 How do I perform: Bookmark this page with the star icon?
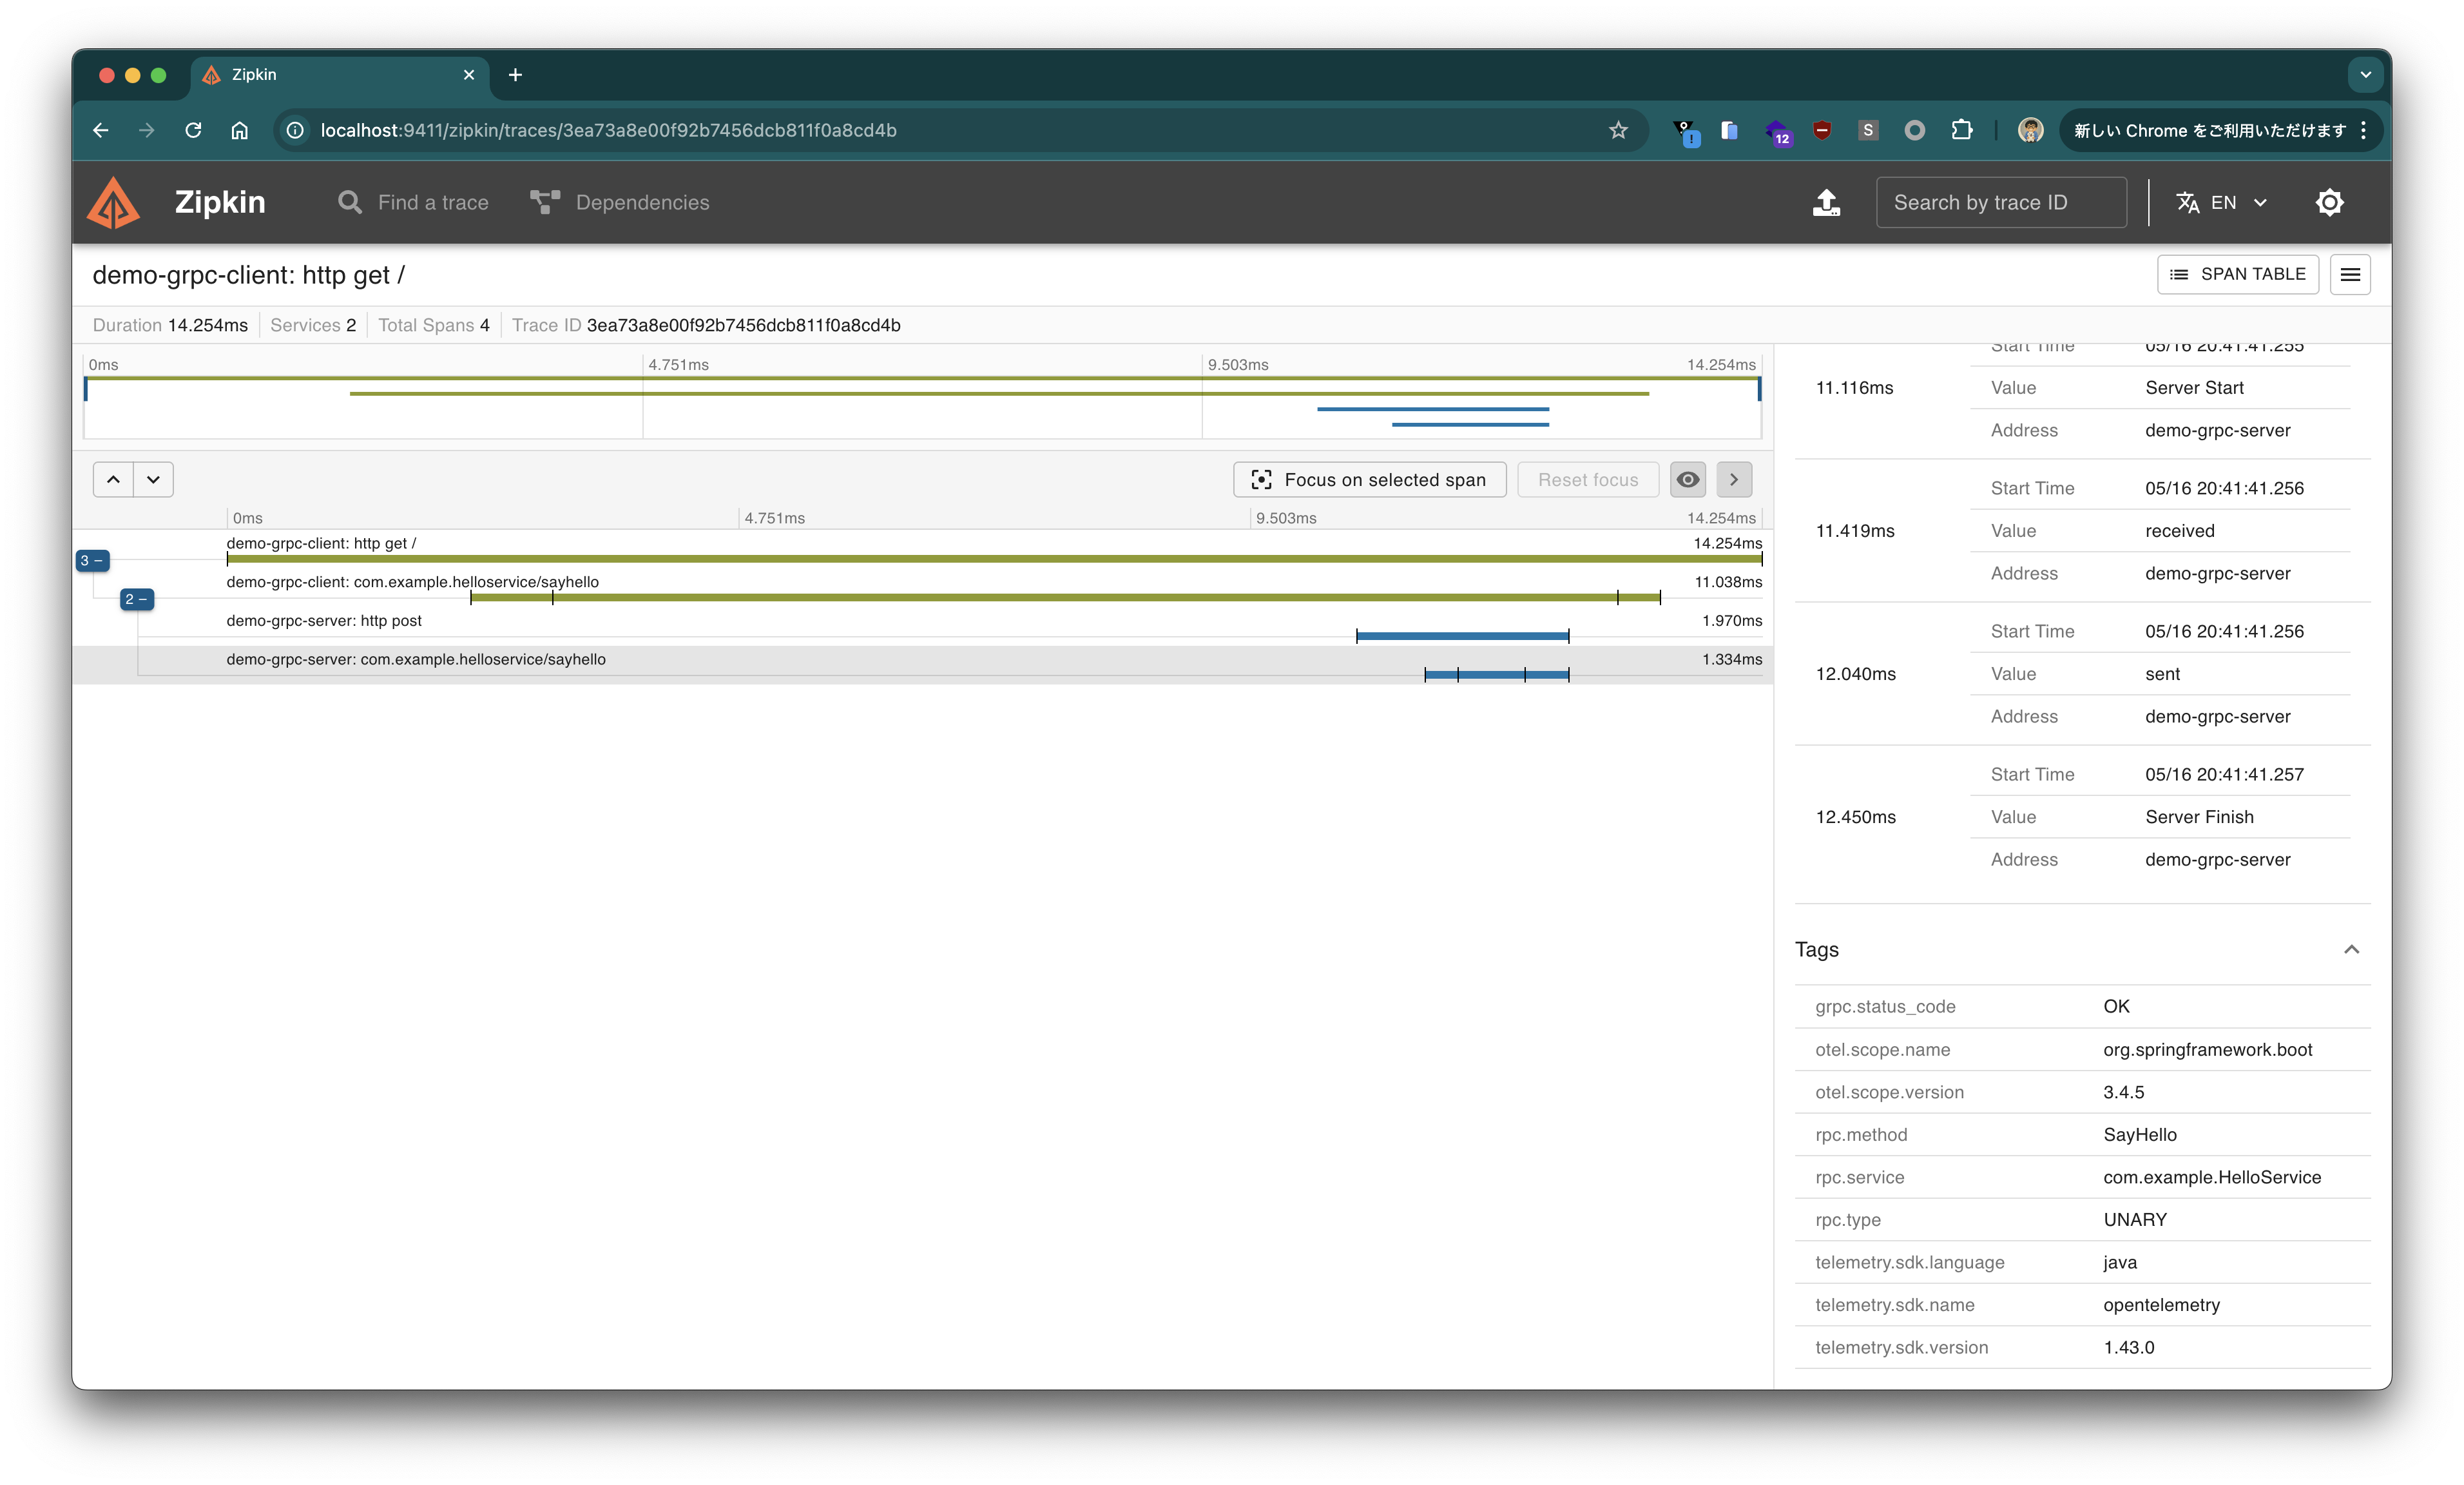pos(1618,130)
